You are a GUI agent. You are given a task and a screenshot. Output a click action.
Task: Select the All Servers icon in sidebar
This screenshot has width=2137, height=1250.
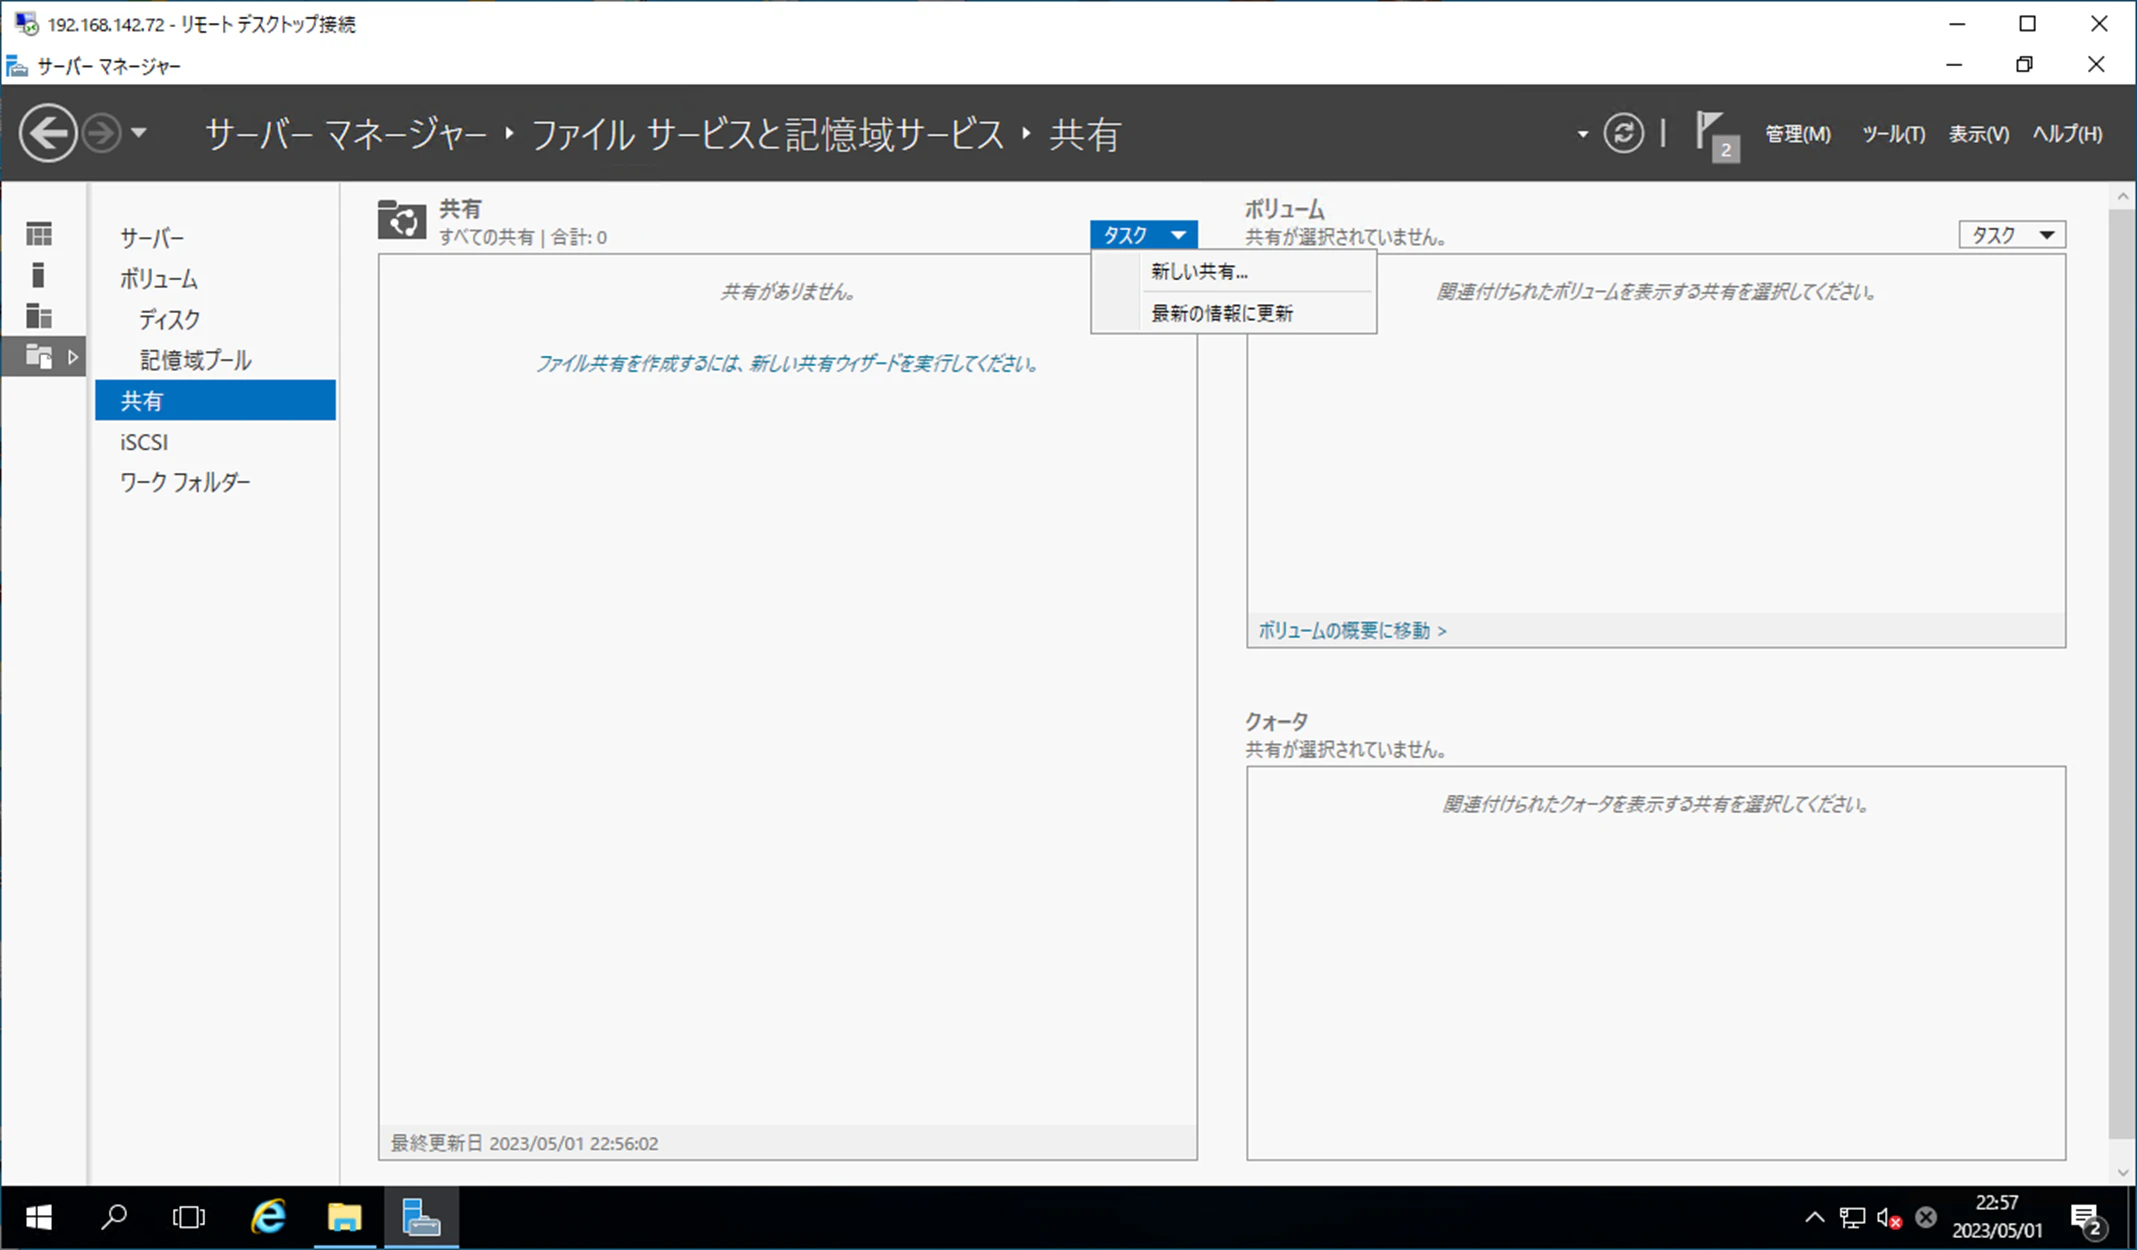[39, 316]
